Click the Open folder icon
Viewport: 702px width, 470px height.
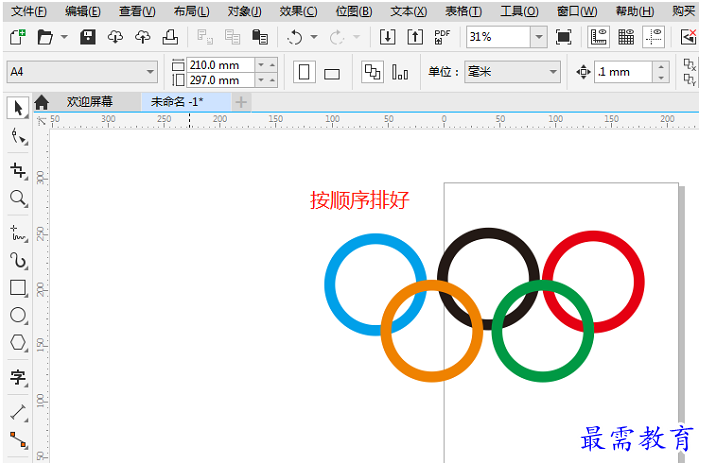click(x=45, y=37)
